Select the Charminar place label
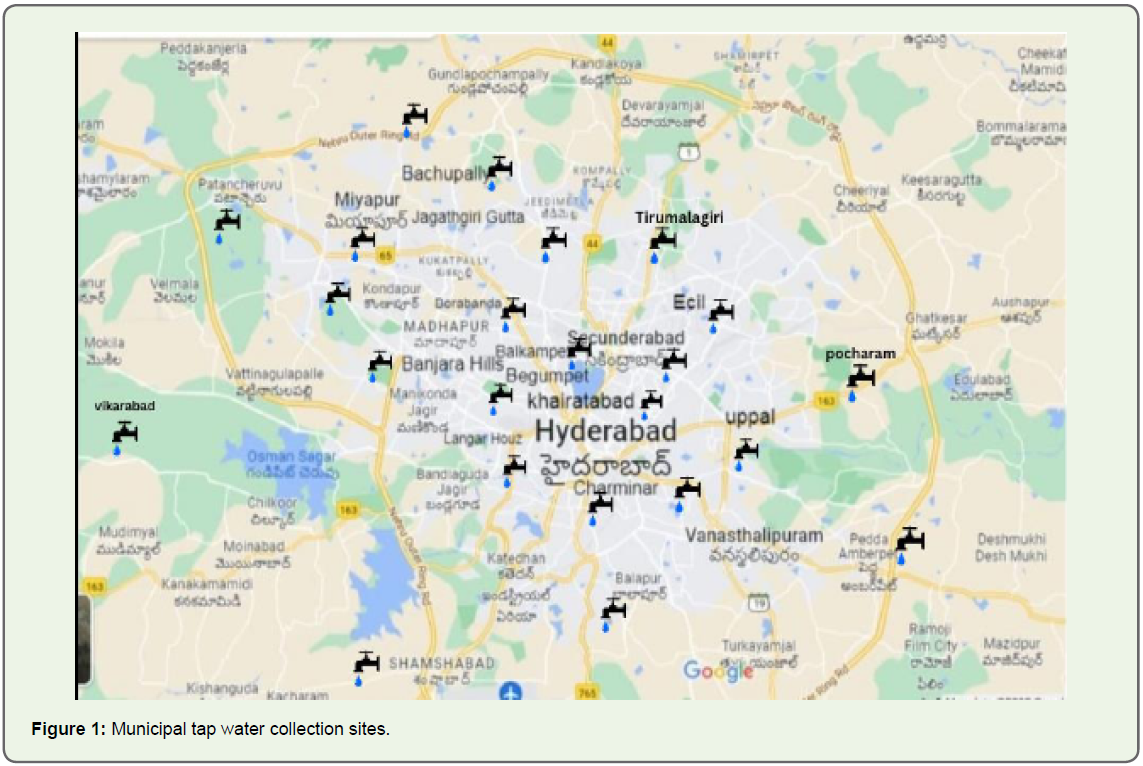The image size is (1143, 766). click(615, 488)
